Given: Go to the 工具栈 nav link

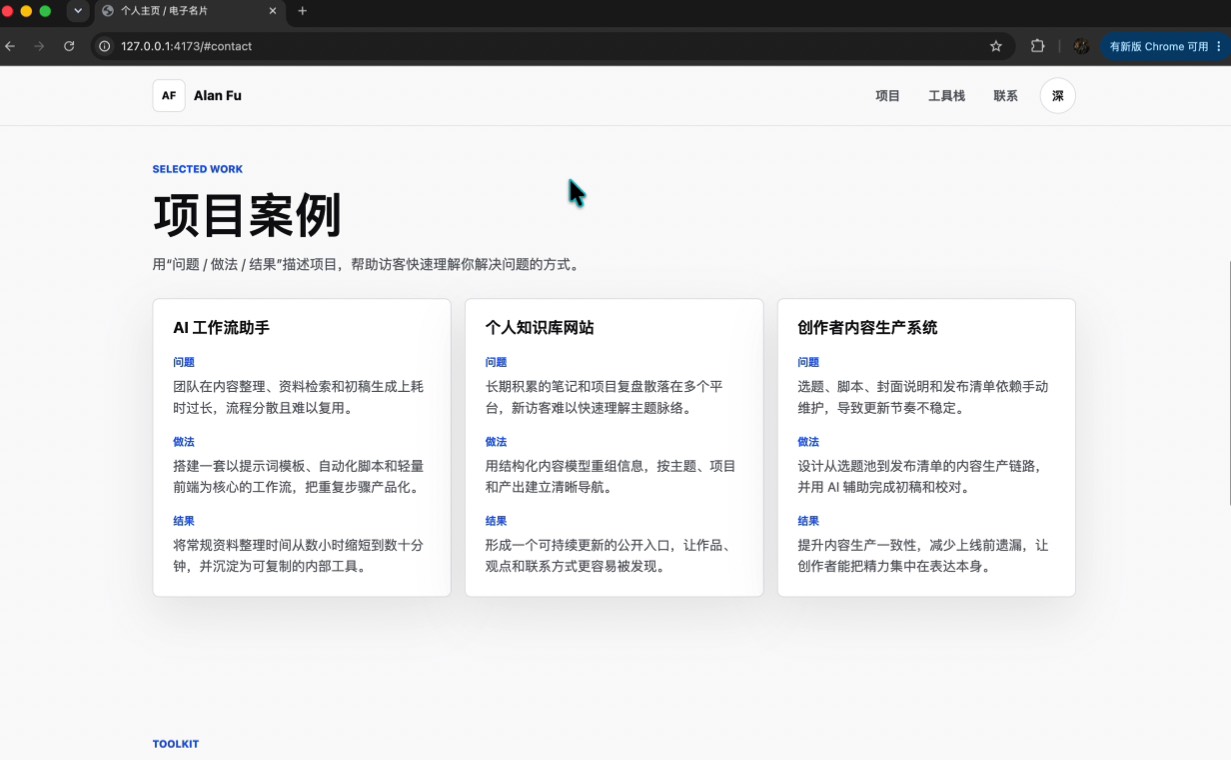Looking at the screenshot, I should 947,96.
